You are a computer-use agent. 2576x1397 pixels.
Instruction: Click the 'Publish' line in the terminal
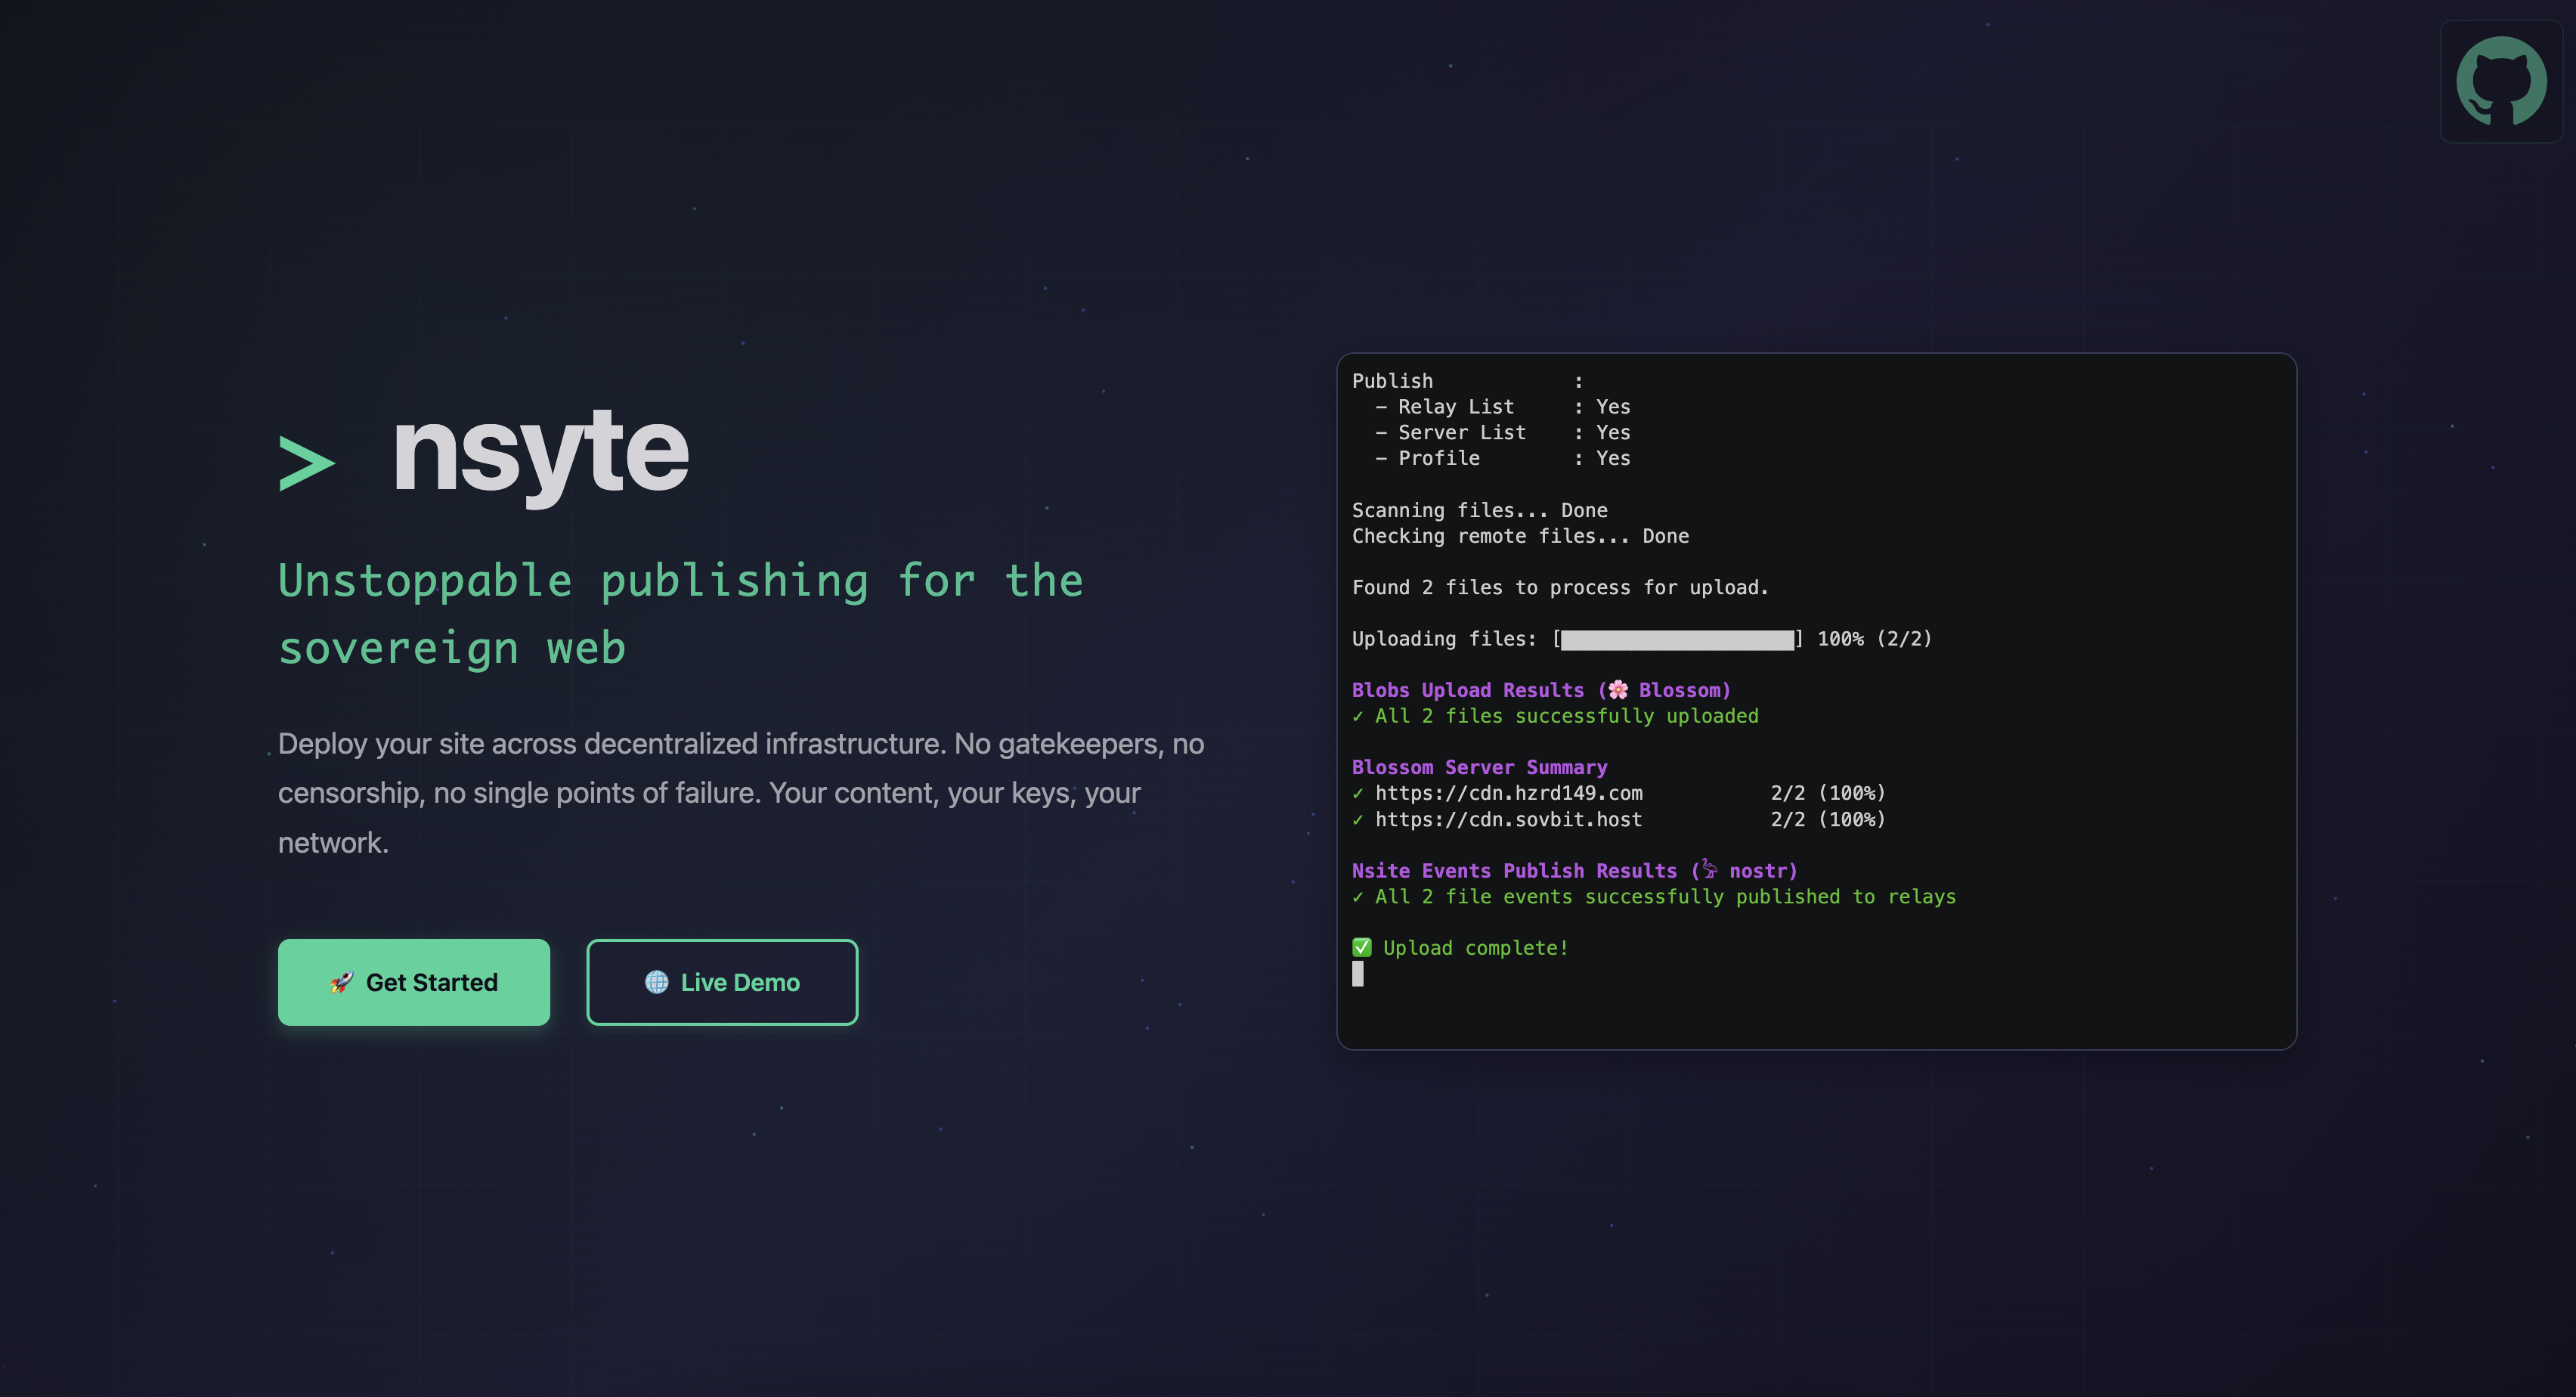[x=1467, y=381]
